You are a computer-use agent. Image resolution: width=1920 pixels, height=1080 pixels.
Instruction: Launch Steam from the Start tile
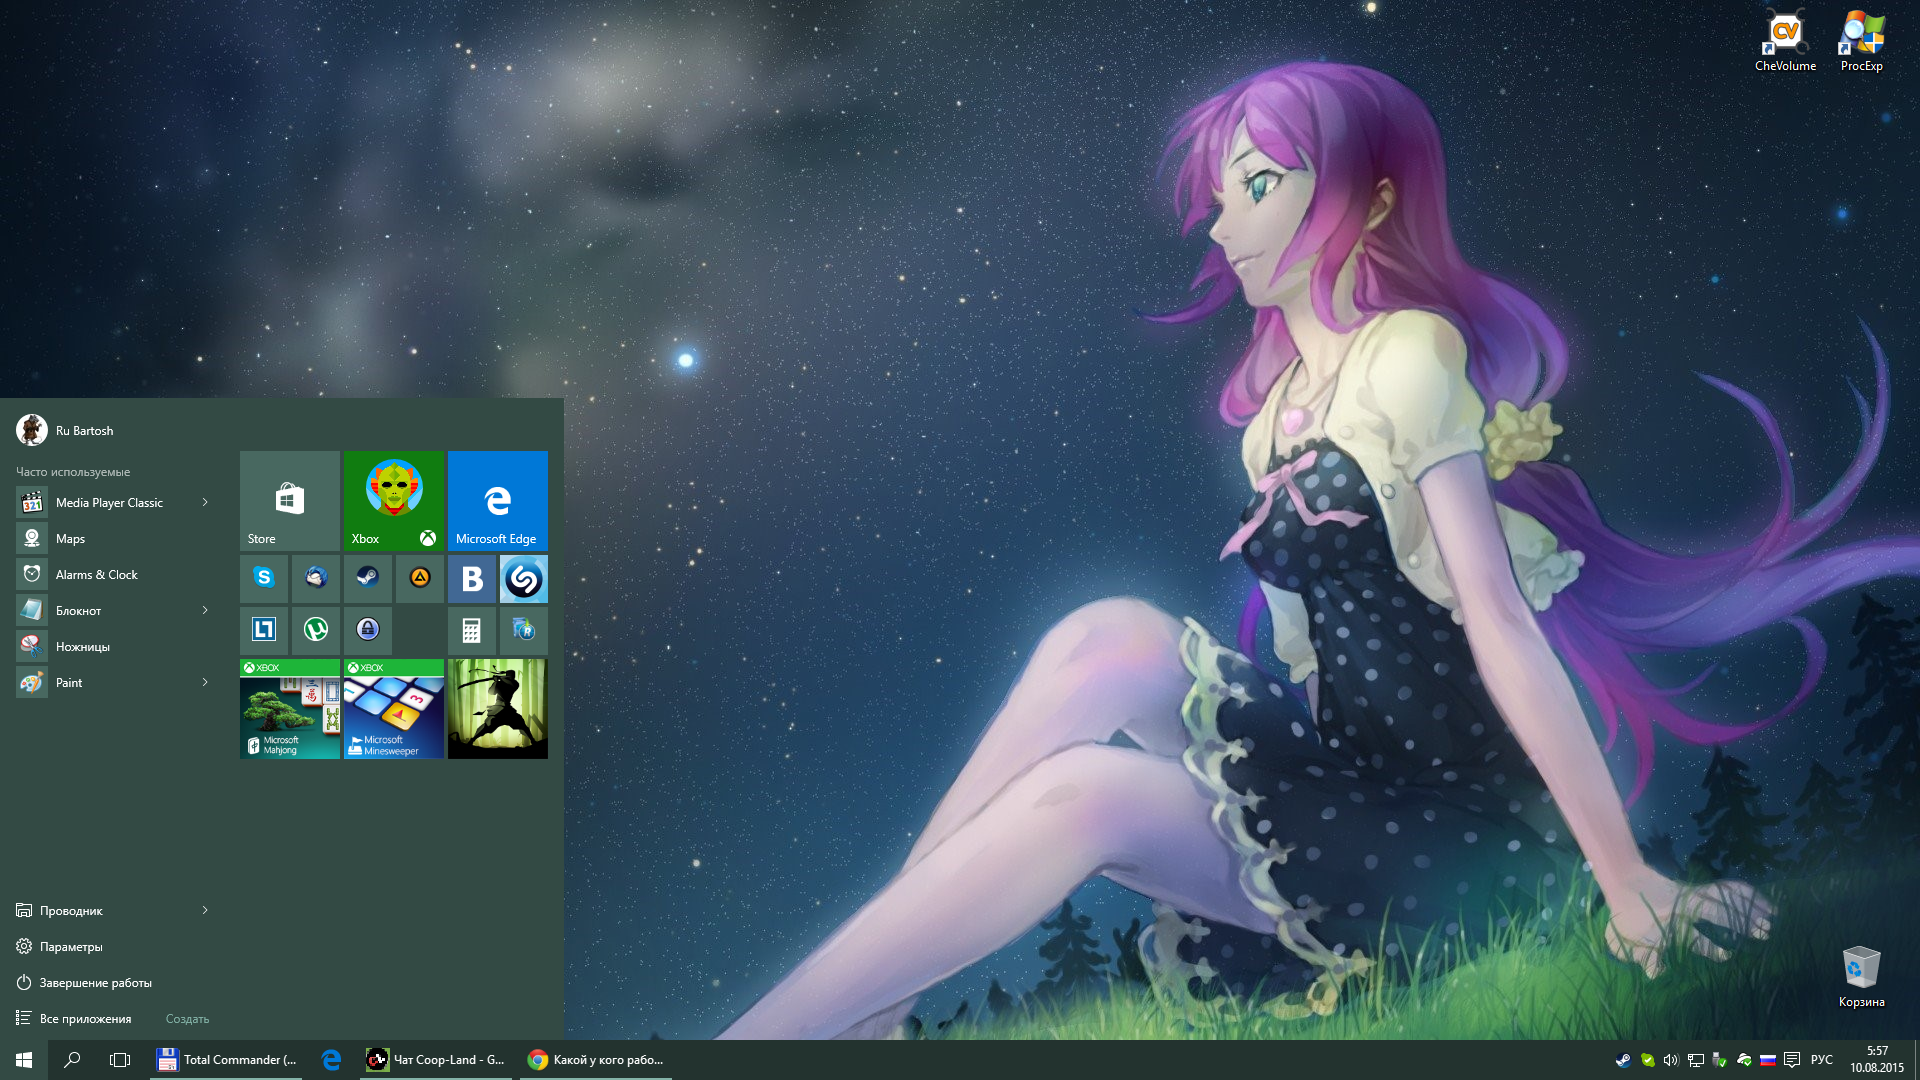(368, 578)
